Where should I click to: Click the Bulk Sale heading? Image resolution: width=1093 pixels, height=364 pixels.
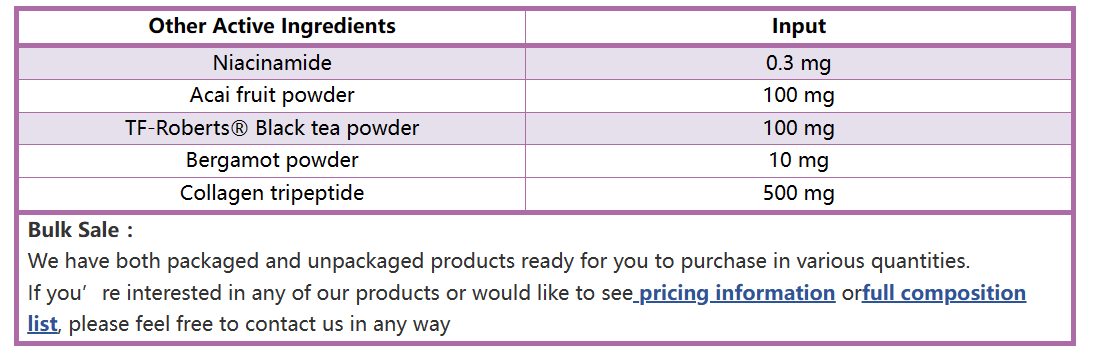tap(80, 230)
